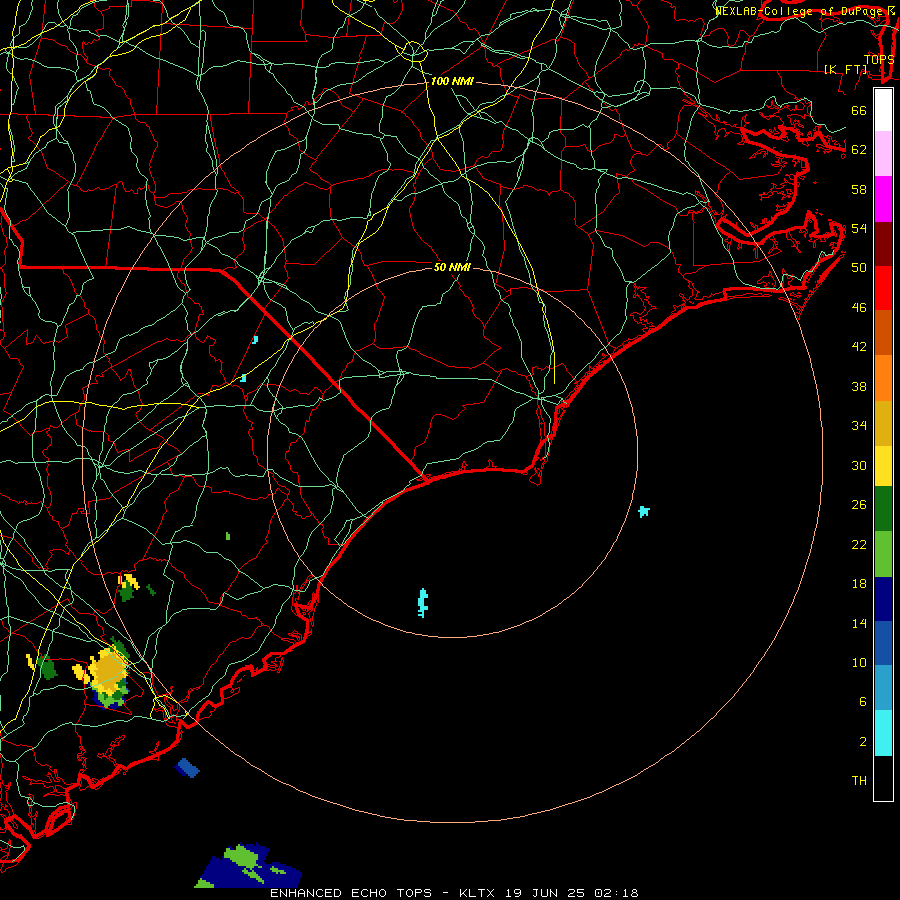900x900 pixels.
Task: Select the dark red (maroon) legend block
Action: [883, 244]
